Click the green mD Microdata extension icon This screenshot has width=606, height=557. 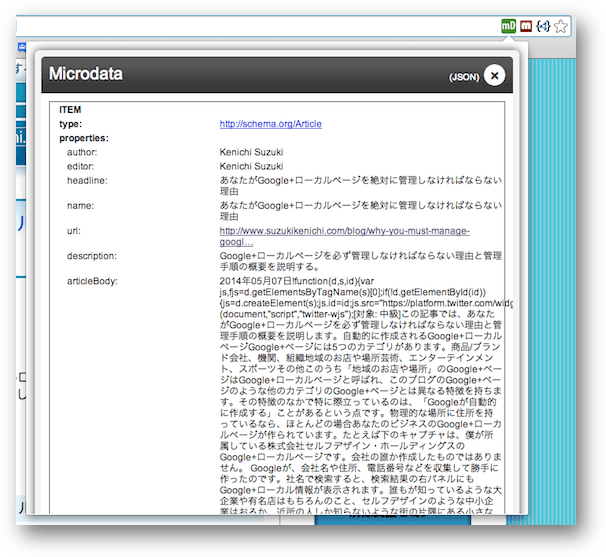coord(508,26)
